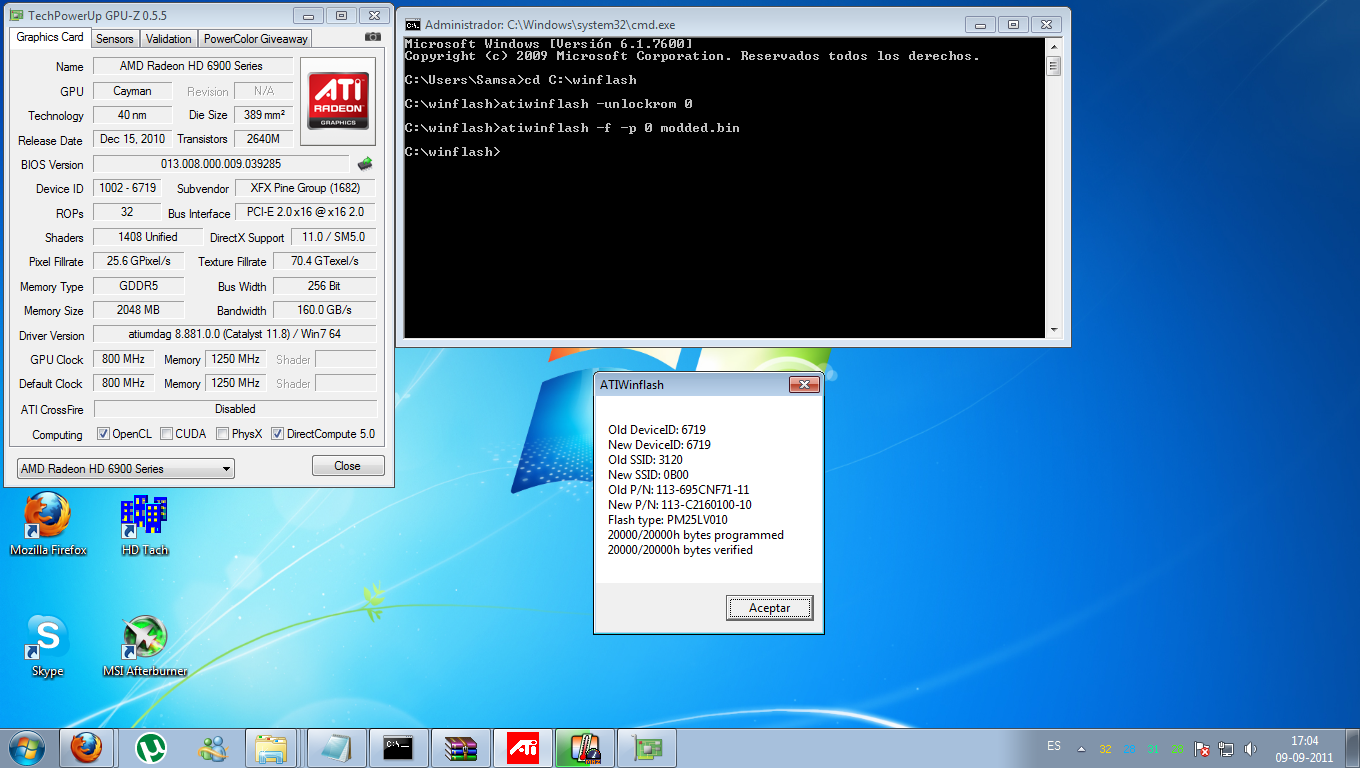Click the WinRAR taskbar icon
The width and height of the screenshot is (1360, 768).
tap(460, 747)
